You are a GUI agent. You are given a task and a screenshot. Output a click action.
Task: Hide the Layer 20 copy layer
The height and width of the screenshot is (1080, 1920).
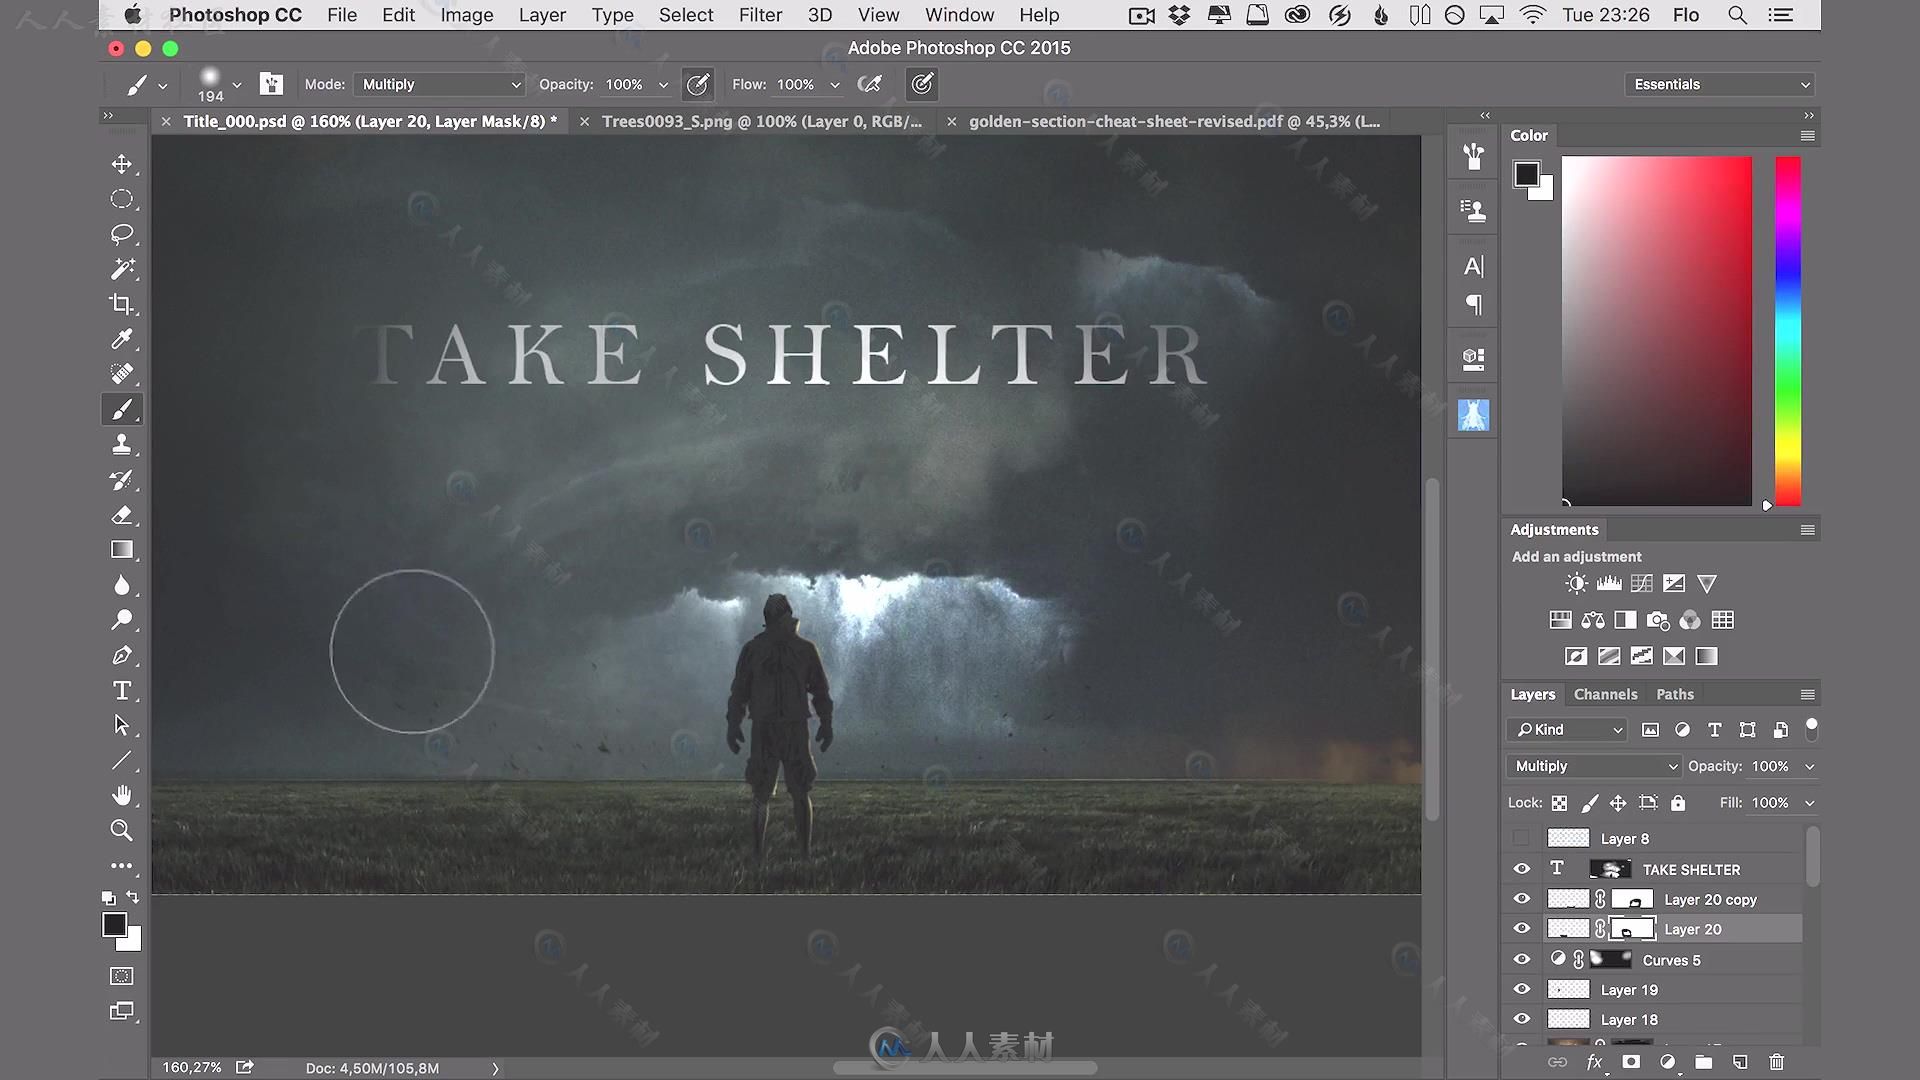[1522, 899]
